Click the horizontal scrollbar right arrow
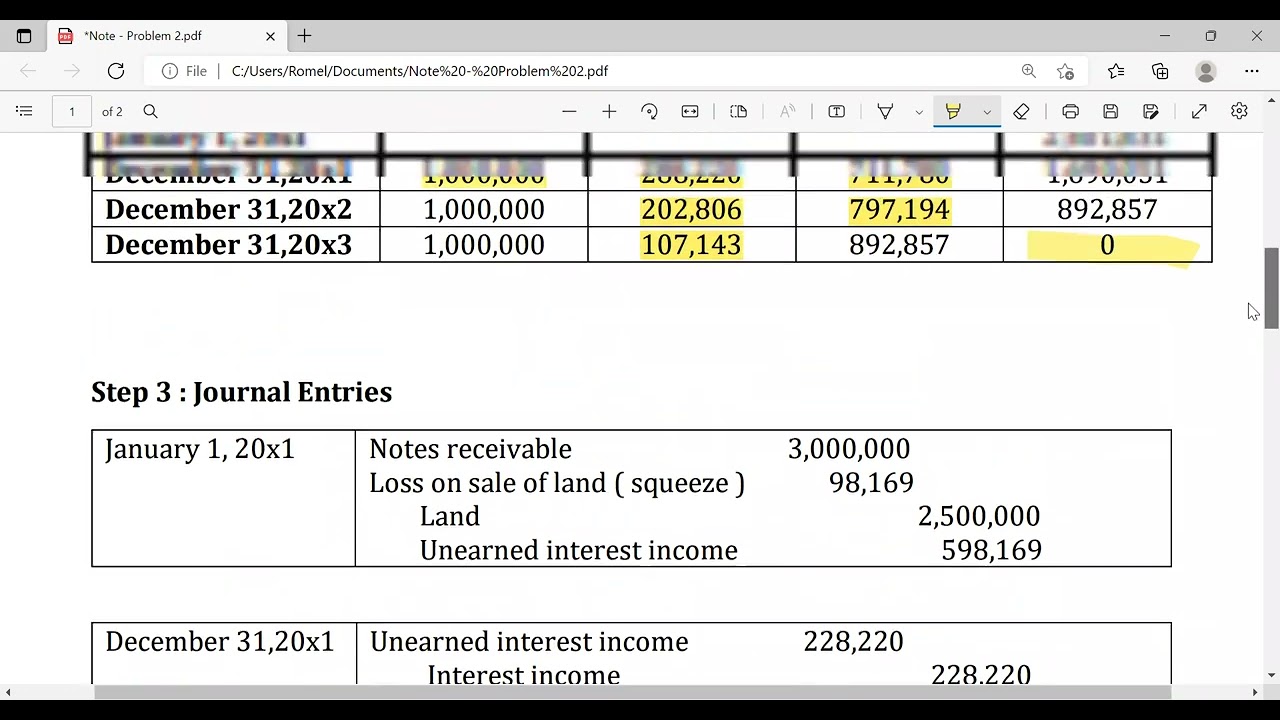This screenshot has height=720, width=1280. (x=1255, y=691)
